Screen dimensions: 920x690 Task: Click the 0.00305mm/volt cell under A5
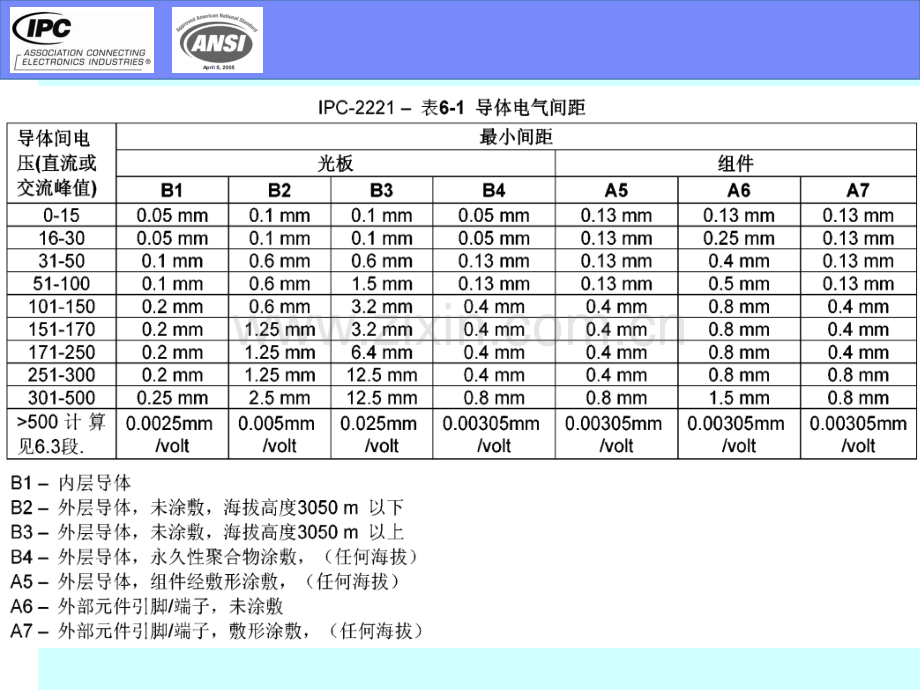point(617,434)
